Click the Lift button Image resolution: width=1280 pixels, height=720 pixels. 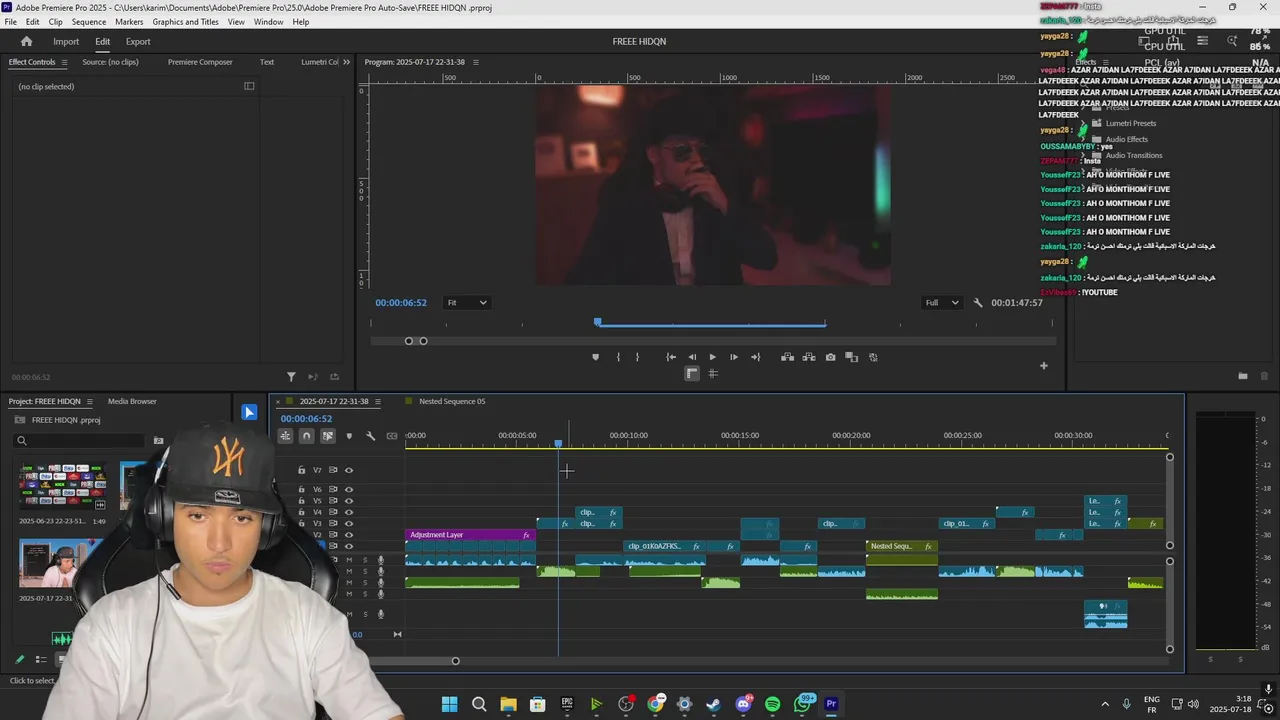click(x=787, y=357)
